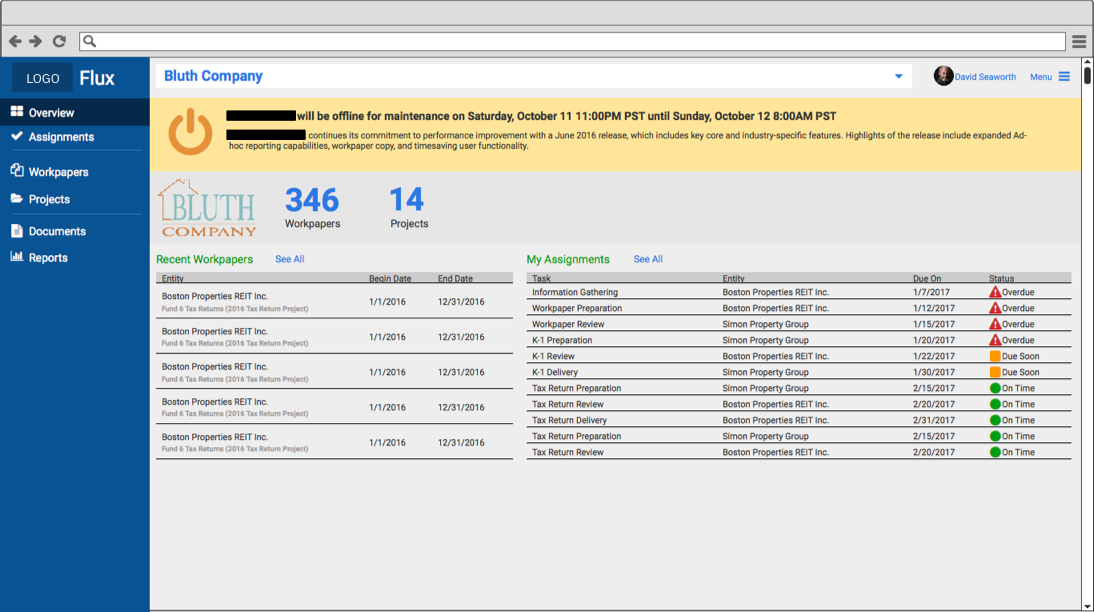Click the Overview grid icon in the sidebar
The width and height of the screenshot is (1094, 612).
tap(17, 112)
